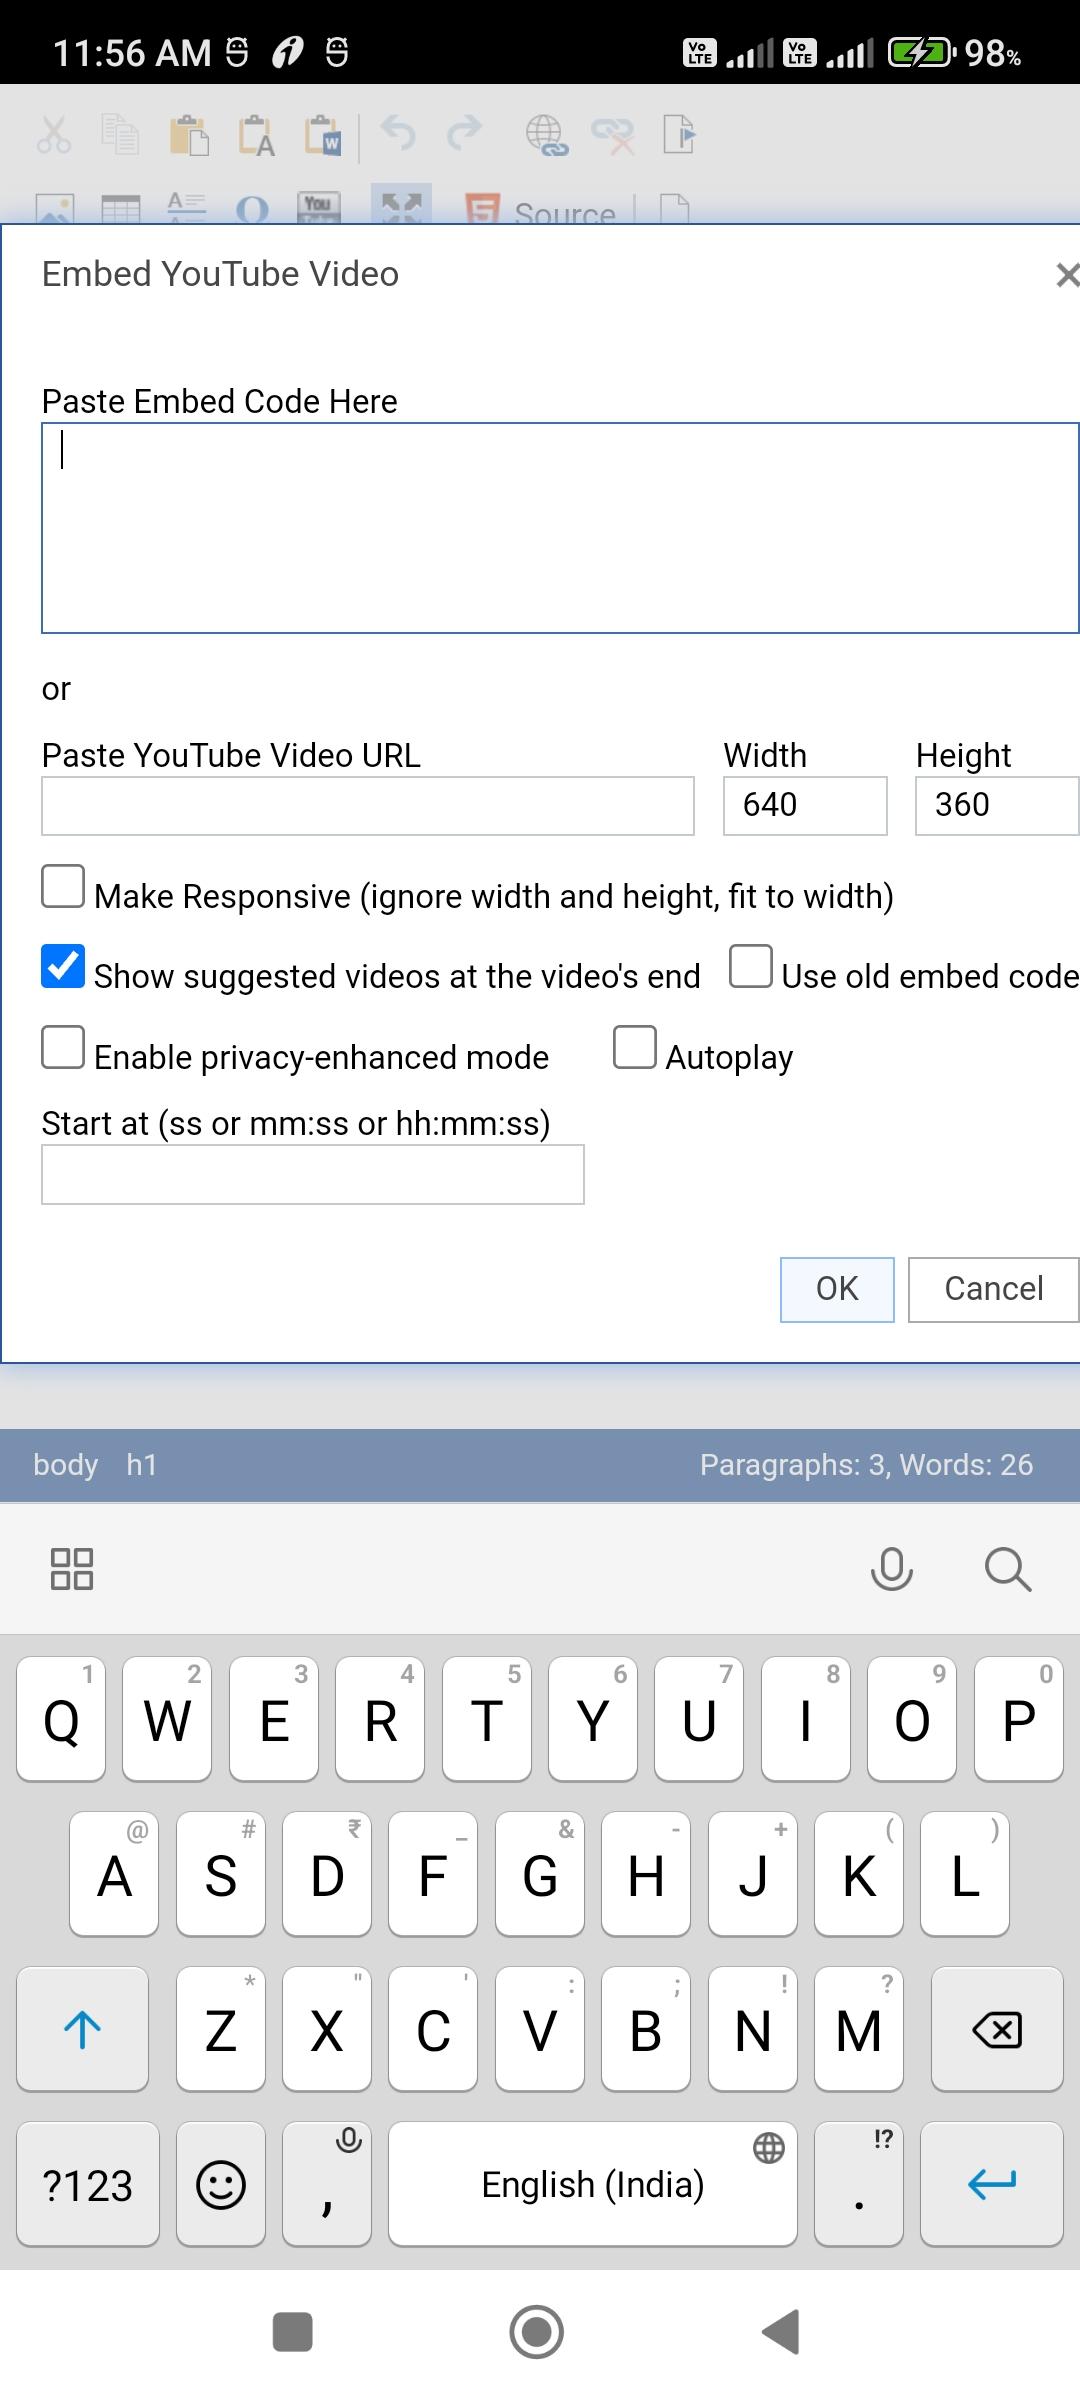
Task: Enable privacy-enhanced mode checkbox
Action: (x=63, y=1047)
